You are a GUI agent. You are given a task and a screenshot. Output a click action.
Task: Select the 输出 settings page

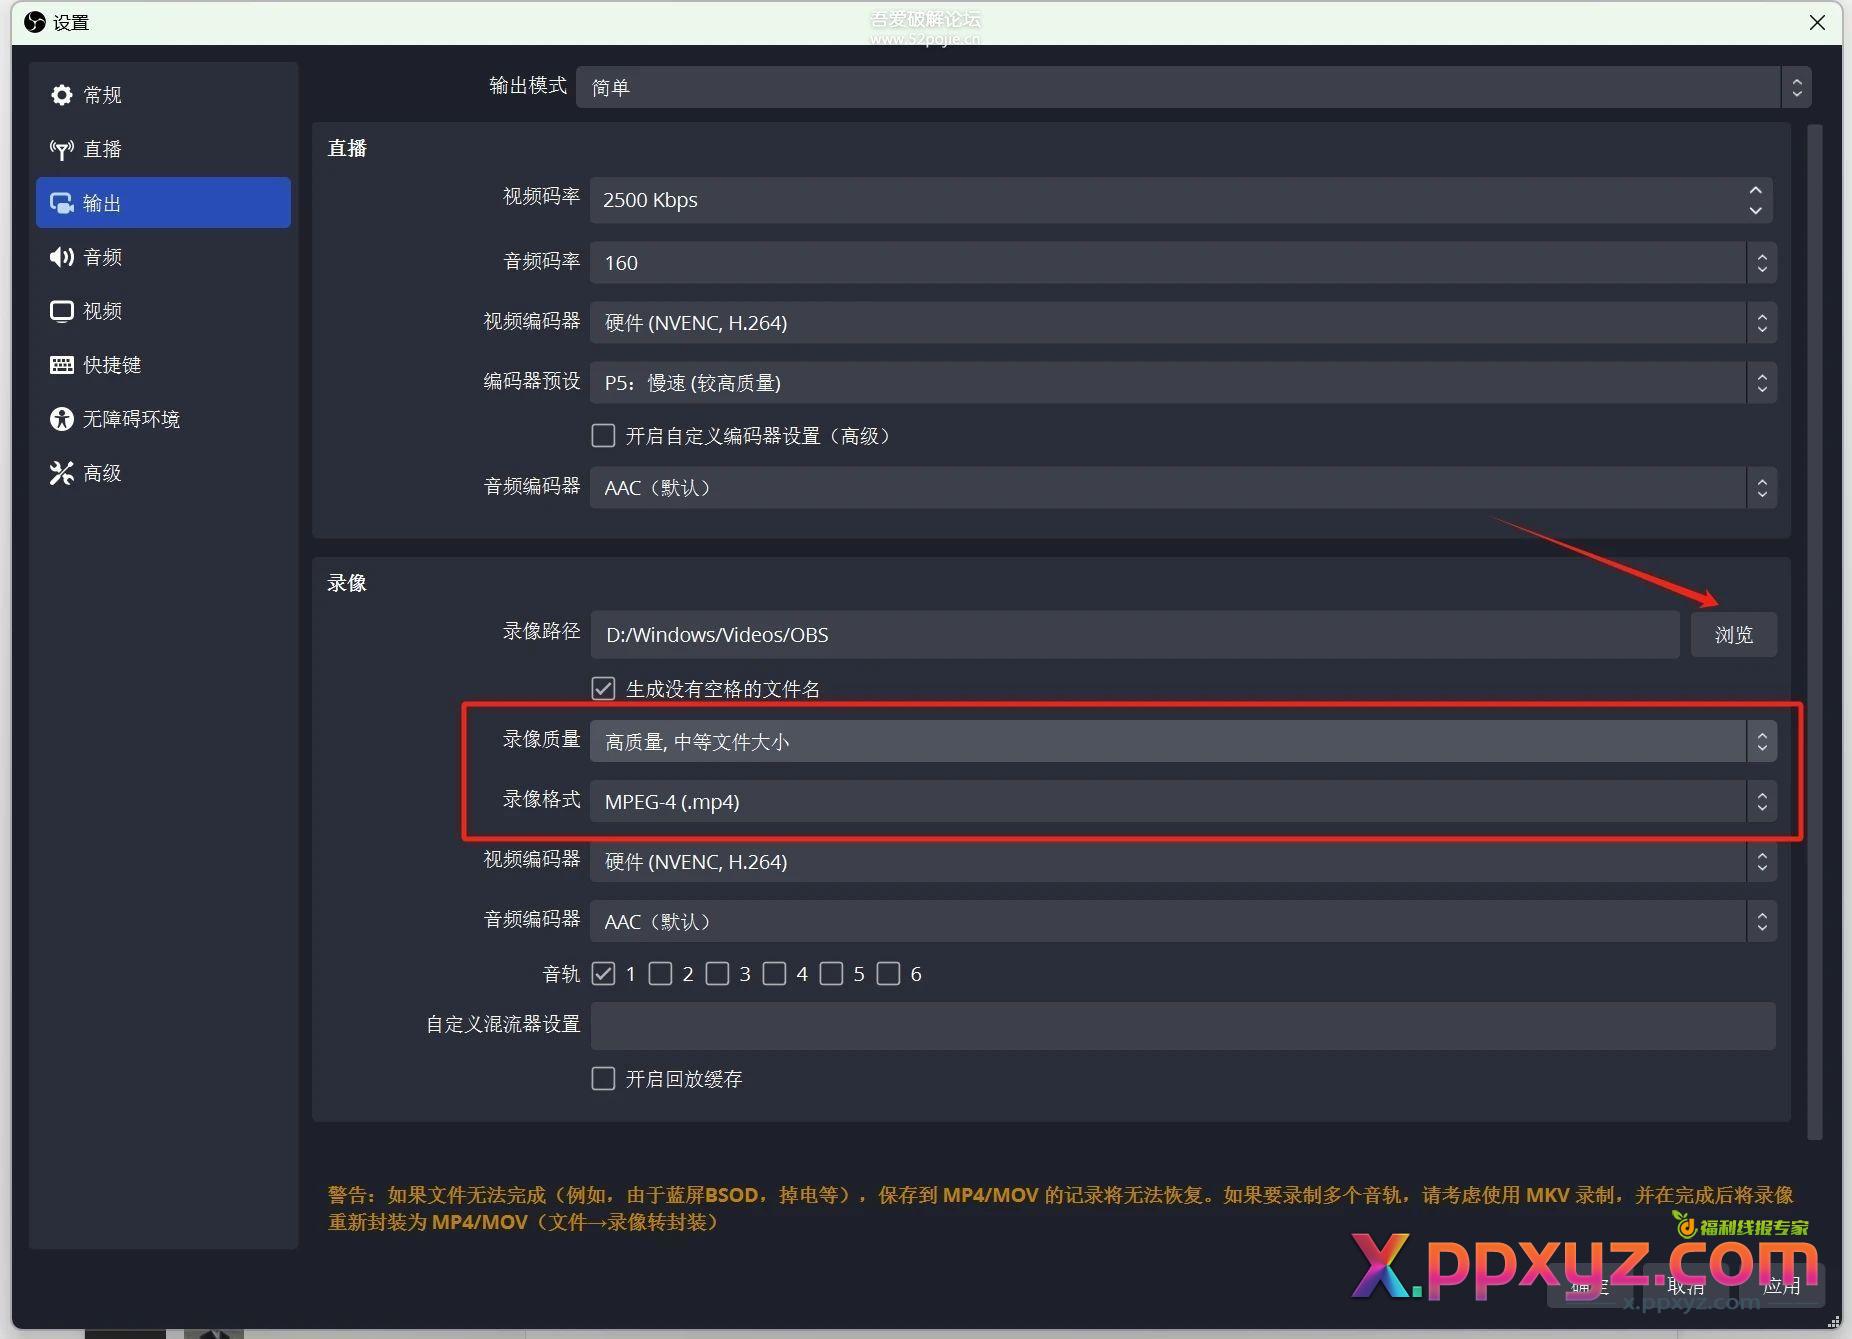coord(164,203)
